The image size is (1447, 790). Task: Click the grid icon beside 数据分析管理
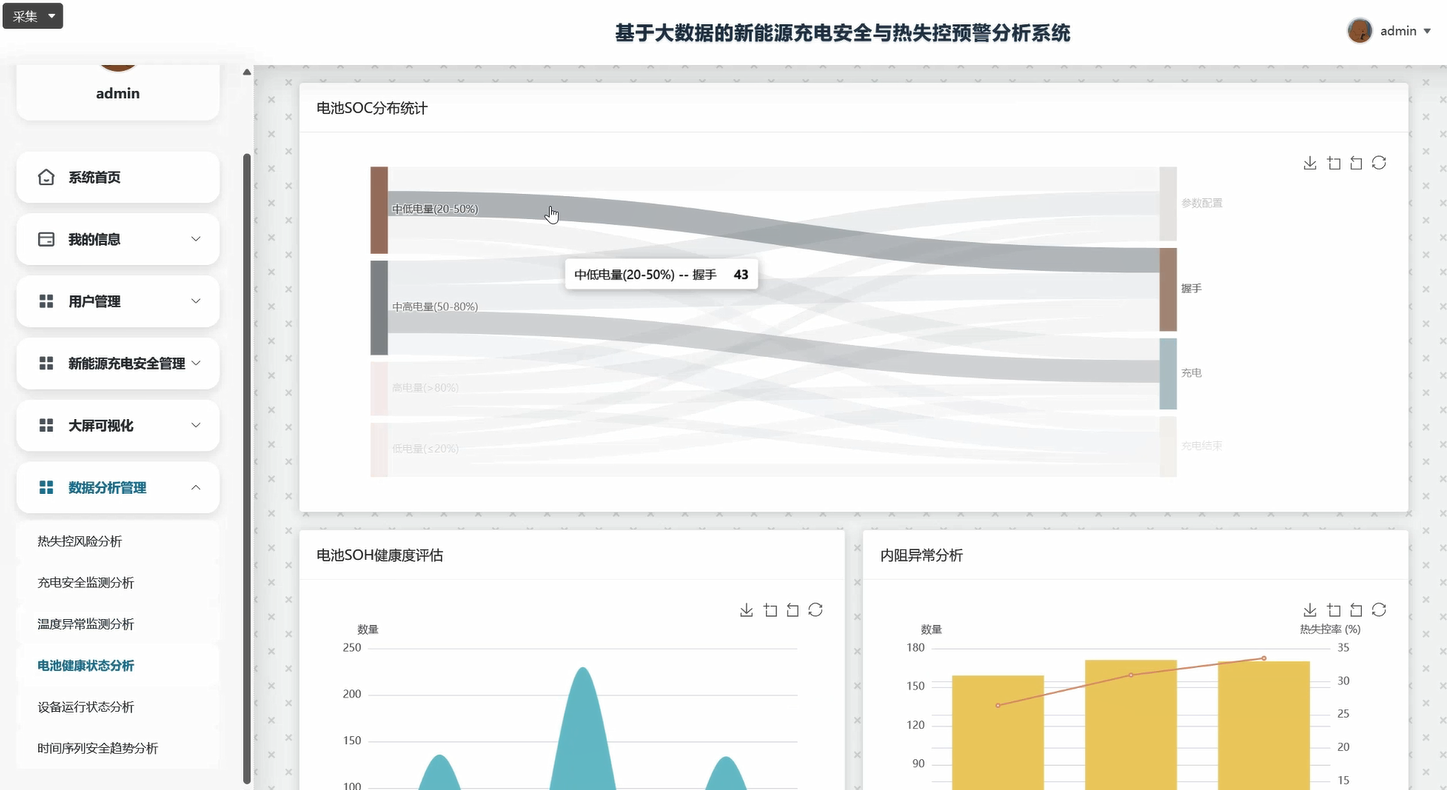(x=46, y=487)
